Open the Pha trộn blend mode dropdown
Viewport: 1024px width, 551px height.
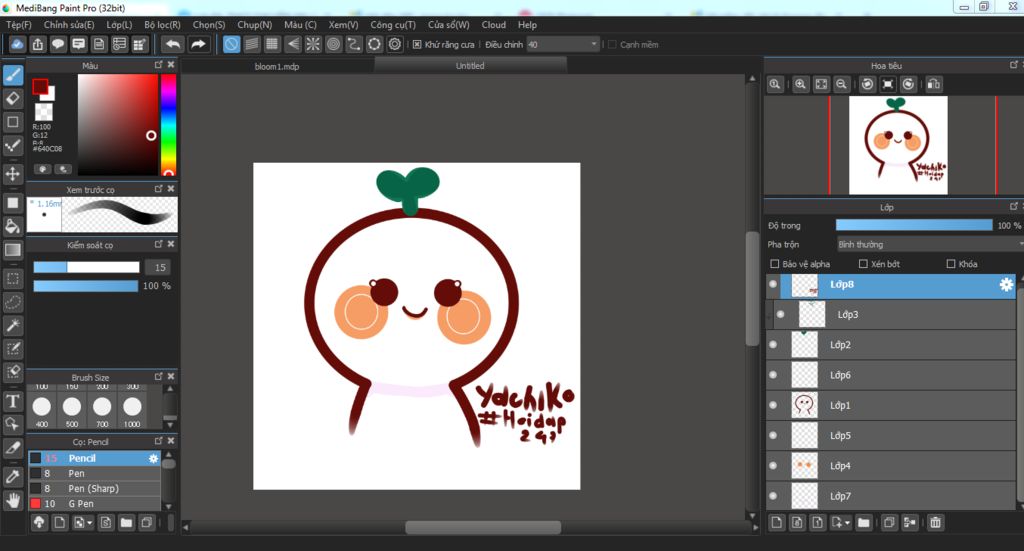pyautogui.click(x=929, y=244)
